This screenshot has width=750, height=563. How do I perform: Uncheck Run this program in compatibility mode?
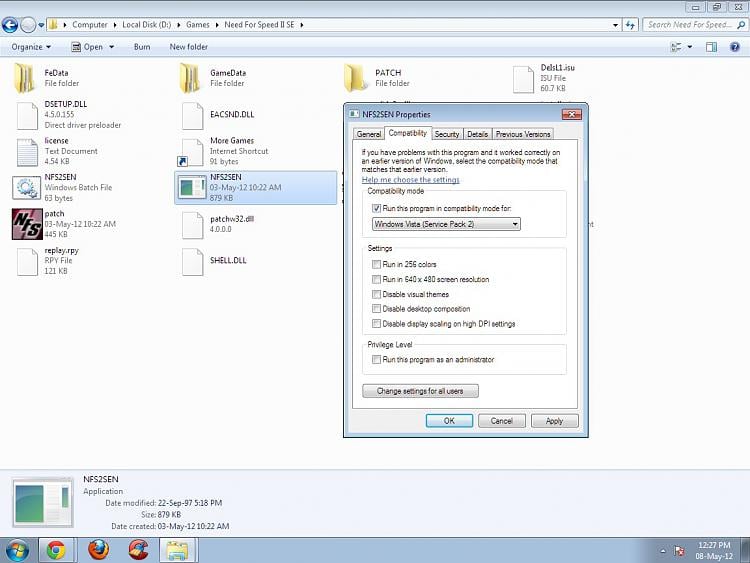(376, 209)
